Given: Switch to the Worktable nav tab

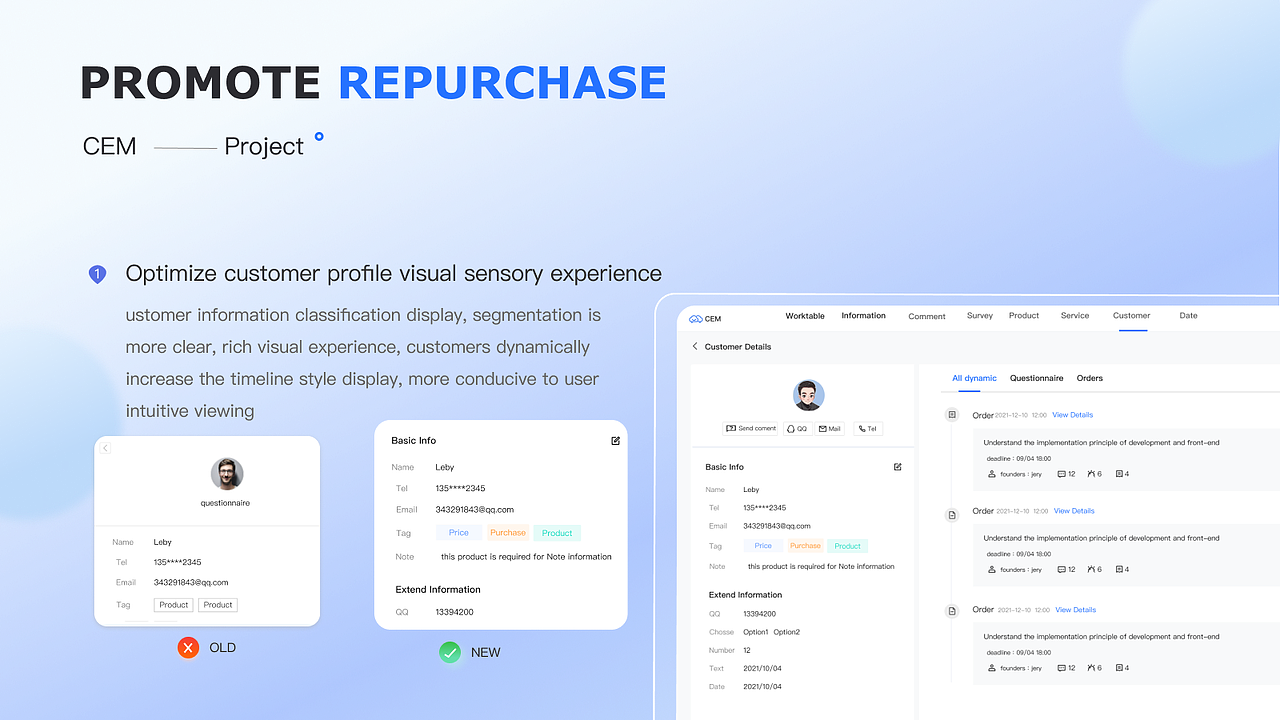Looking at the screenshot, I should 805,316.
